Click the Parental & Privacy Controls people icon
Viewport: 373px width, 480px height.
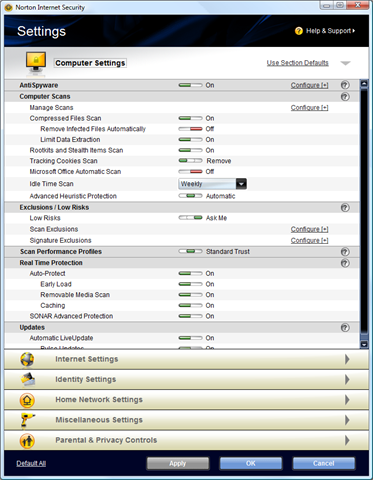coord(27,441)
